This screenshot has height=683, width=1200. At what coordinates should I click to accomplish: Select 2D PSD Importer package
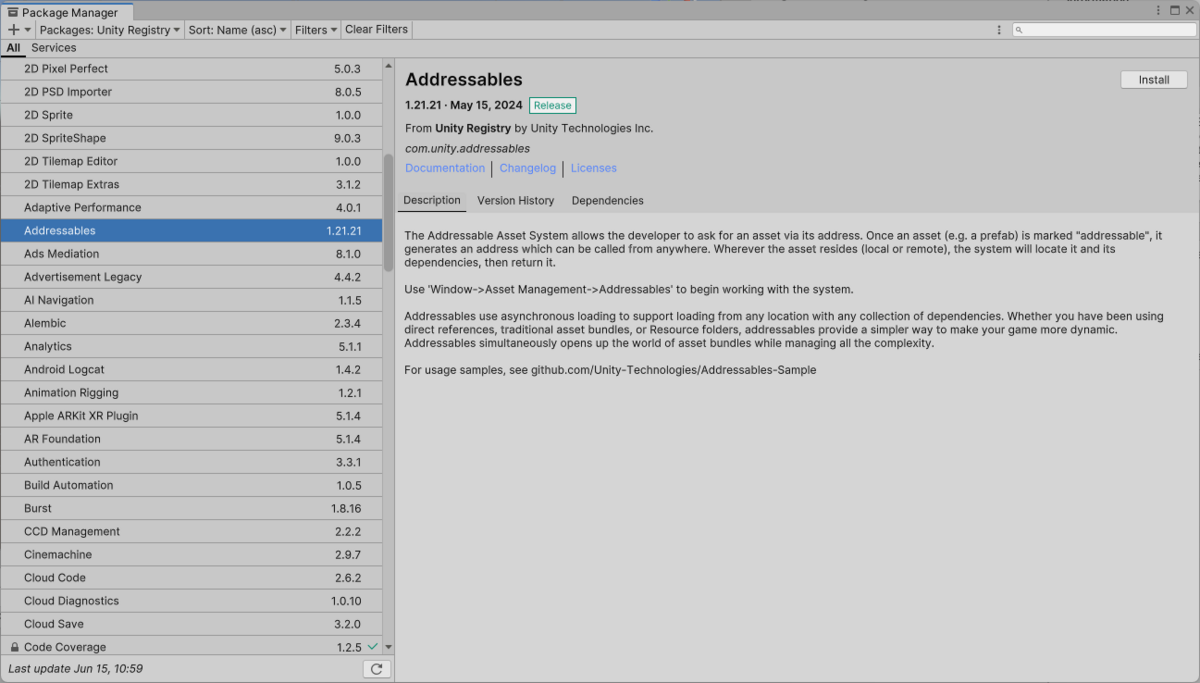(x=191, y=92)
